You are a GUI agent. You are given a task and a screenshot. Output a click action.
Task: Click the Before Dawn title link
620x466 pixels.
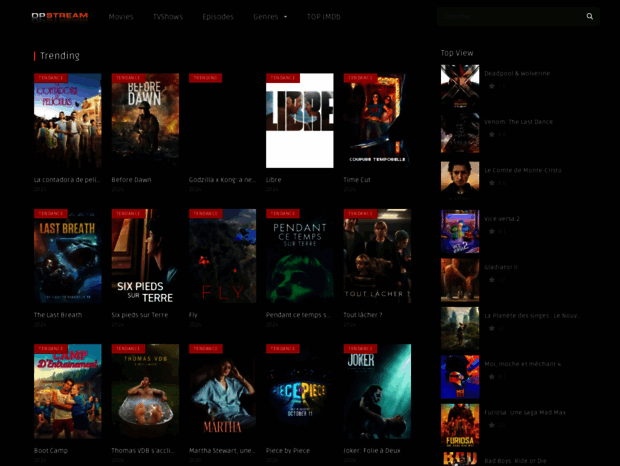[131, 180]
